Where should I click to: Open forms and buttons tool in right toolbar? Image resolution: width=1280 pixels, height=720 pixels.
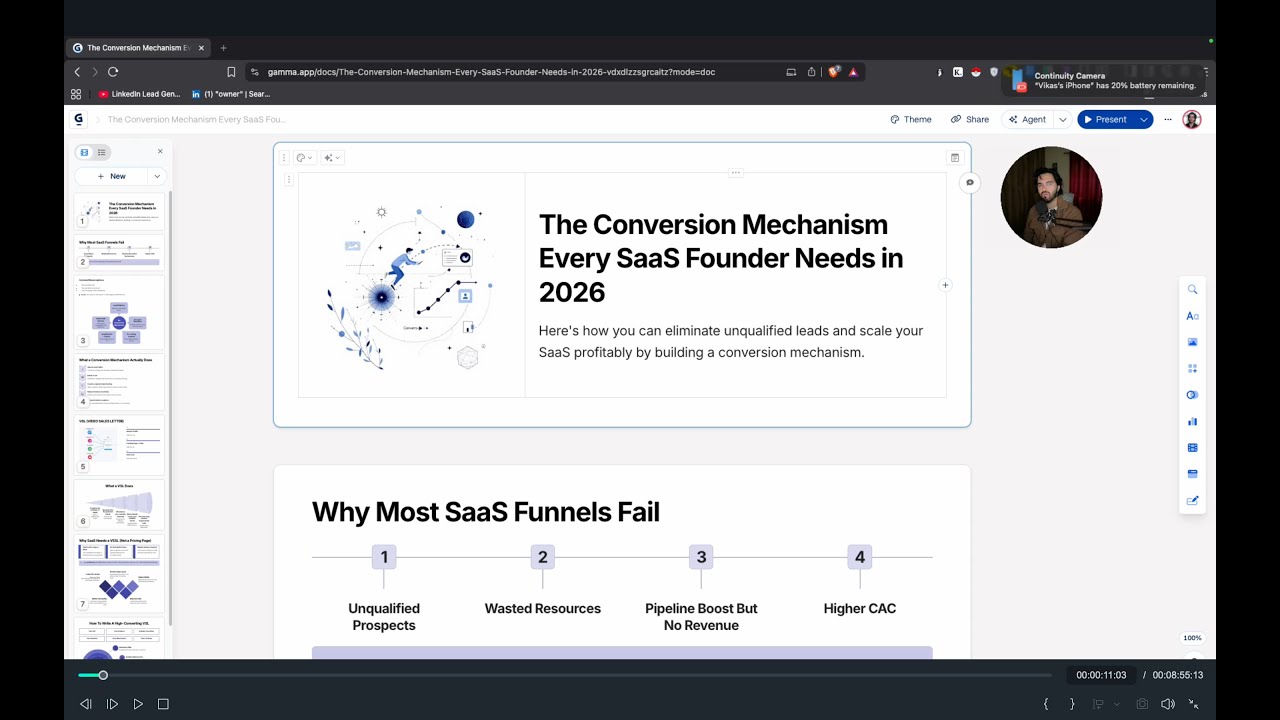1192,474
